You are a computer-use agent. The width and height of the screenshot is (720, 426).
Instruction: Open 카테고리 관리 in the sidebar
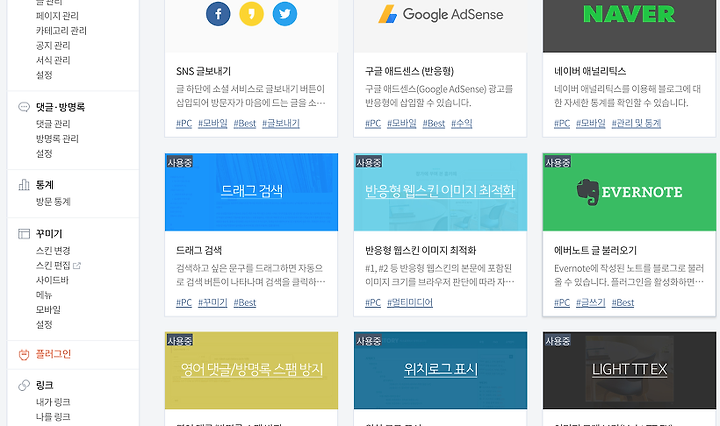point(62,30)
